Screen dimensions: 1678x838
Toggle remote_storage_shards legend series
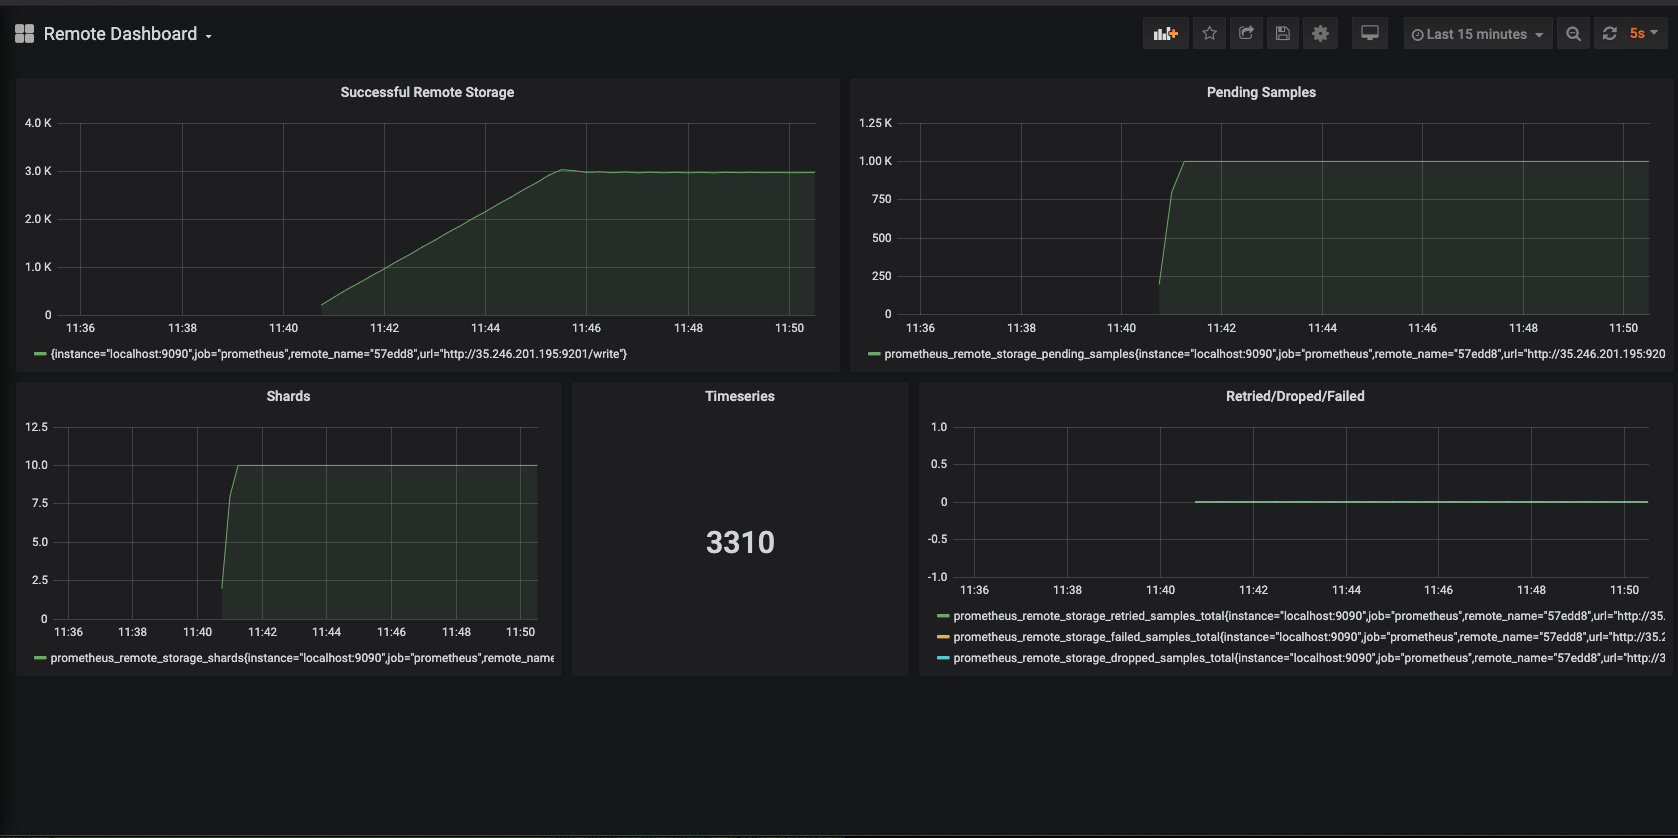[302, 658]
